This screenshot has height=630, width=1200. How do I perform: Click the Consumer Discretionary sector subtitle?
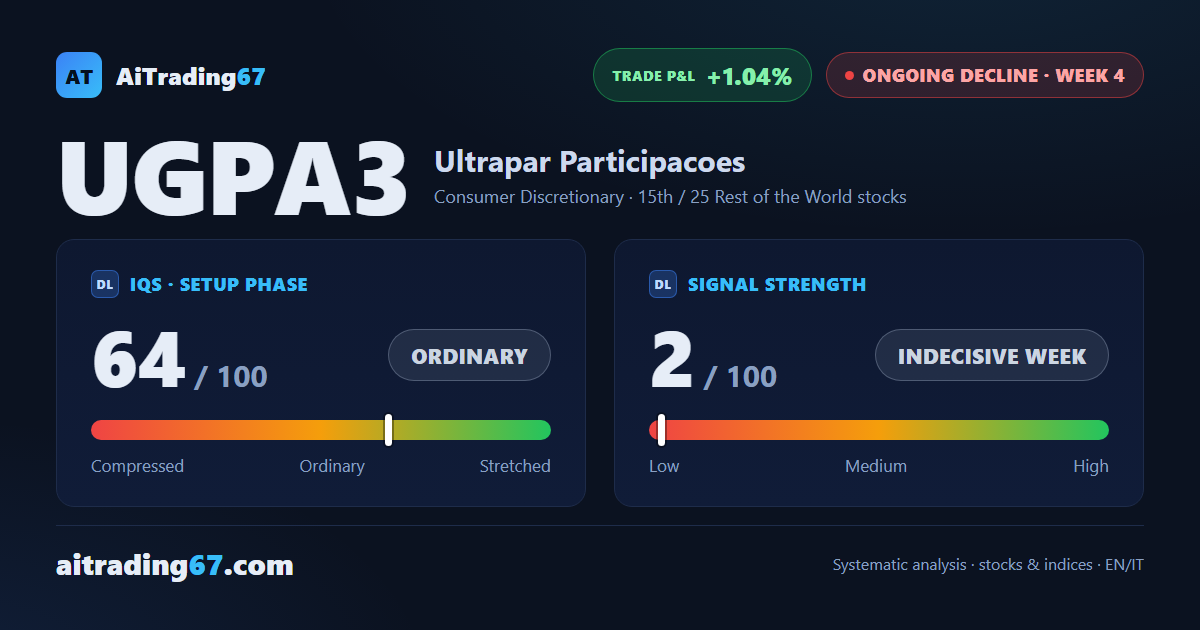(670, 197)
